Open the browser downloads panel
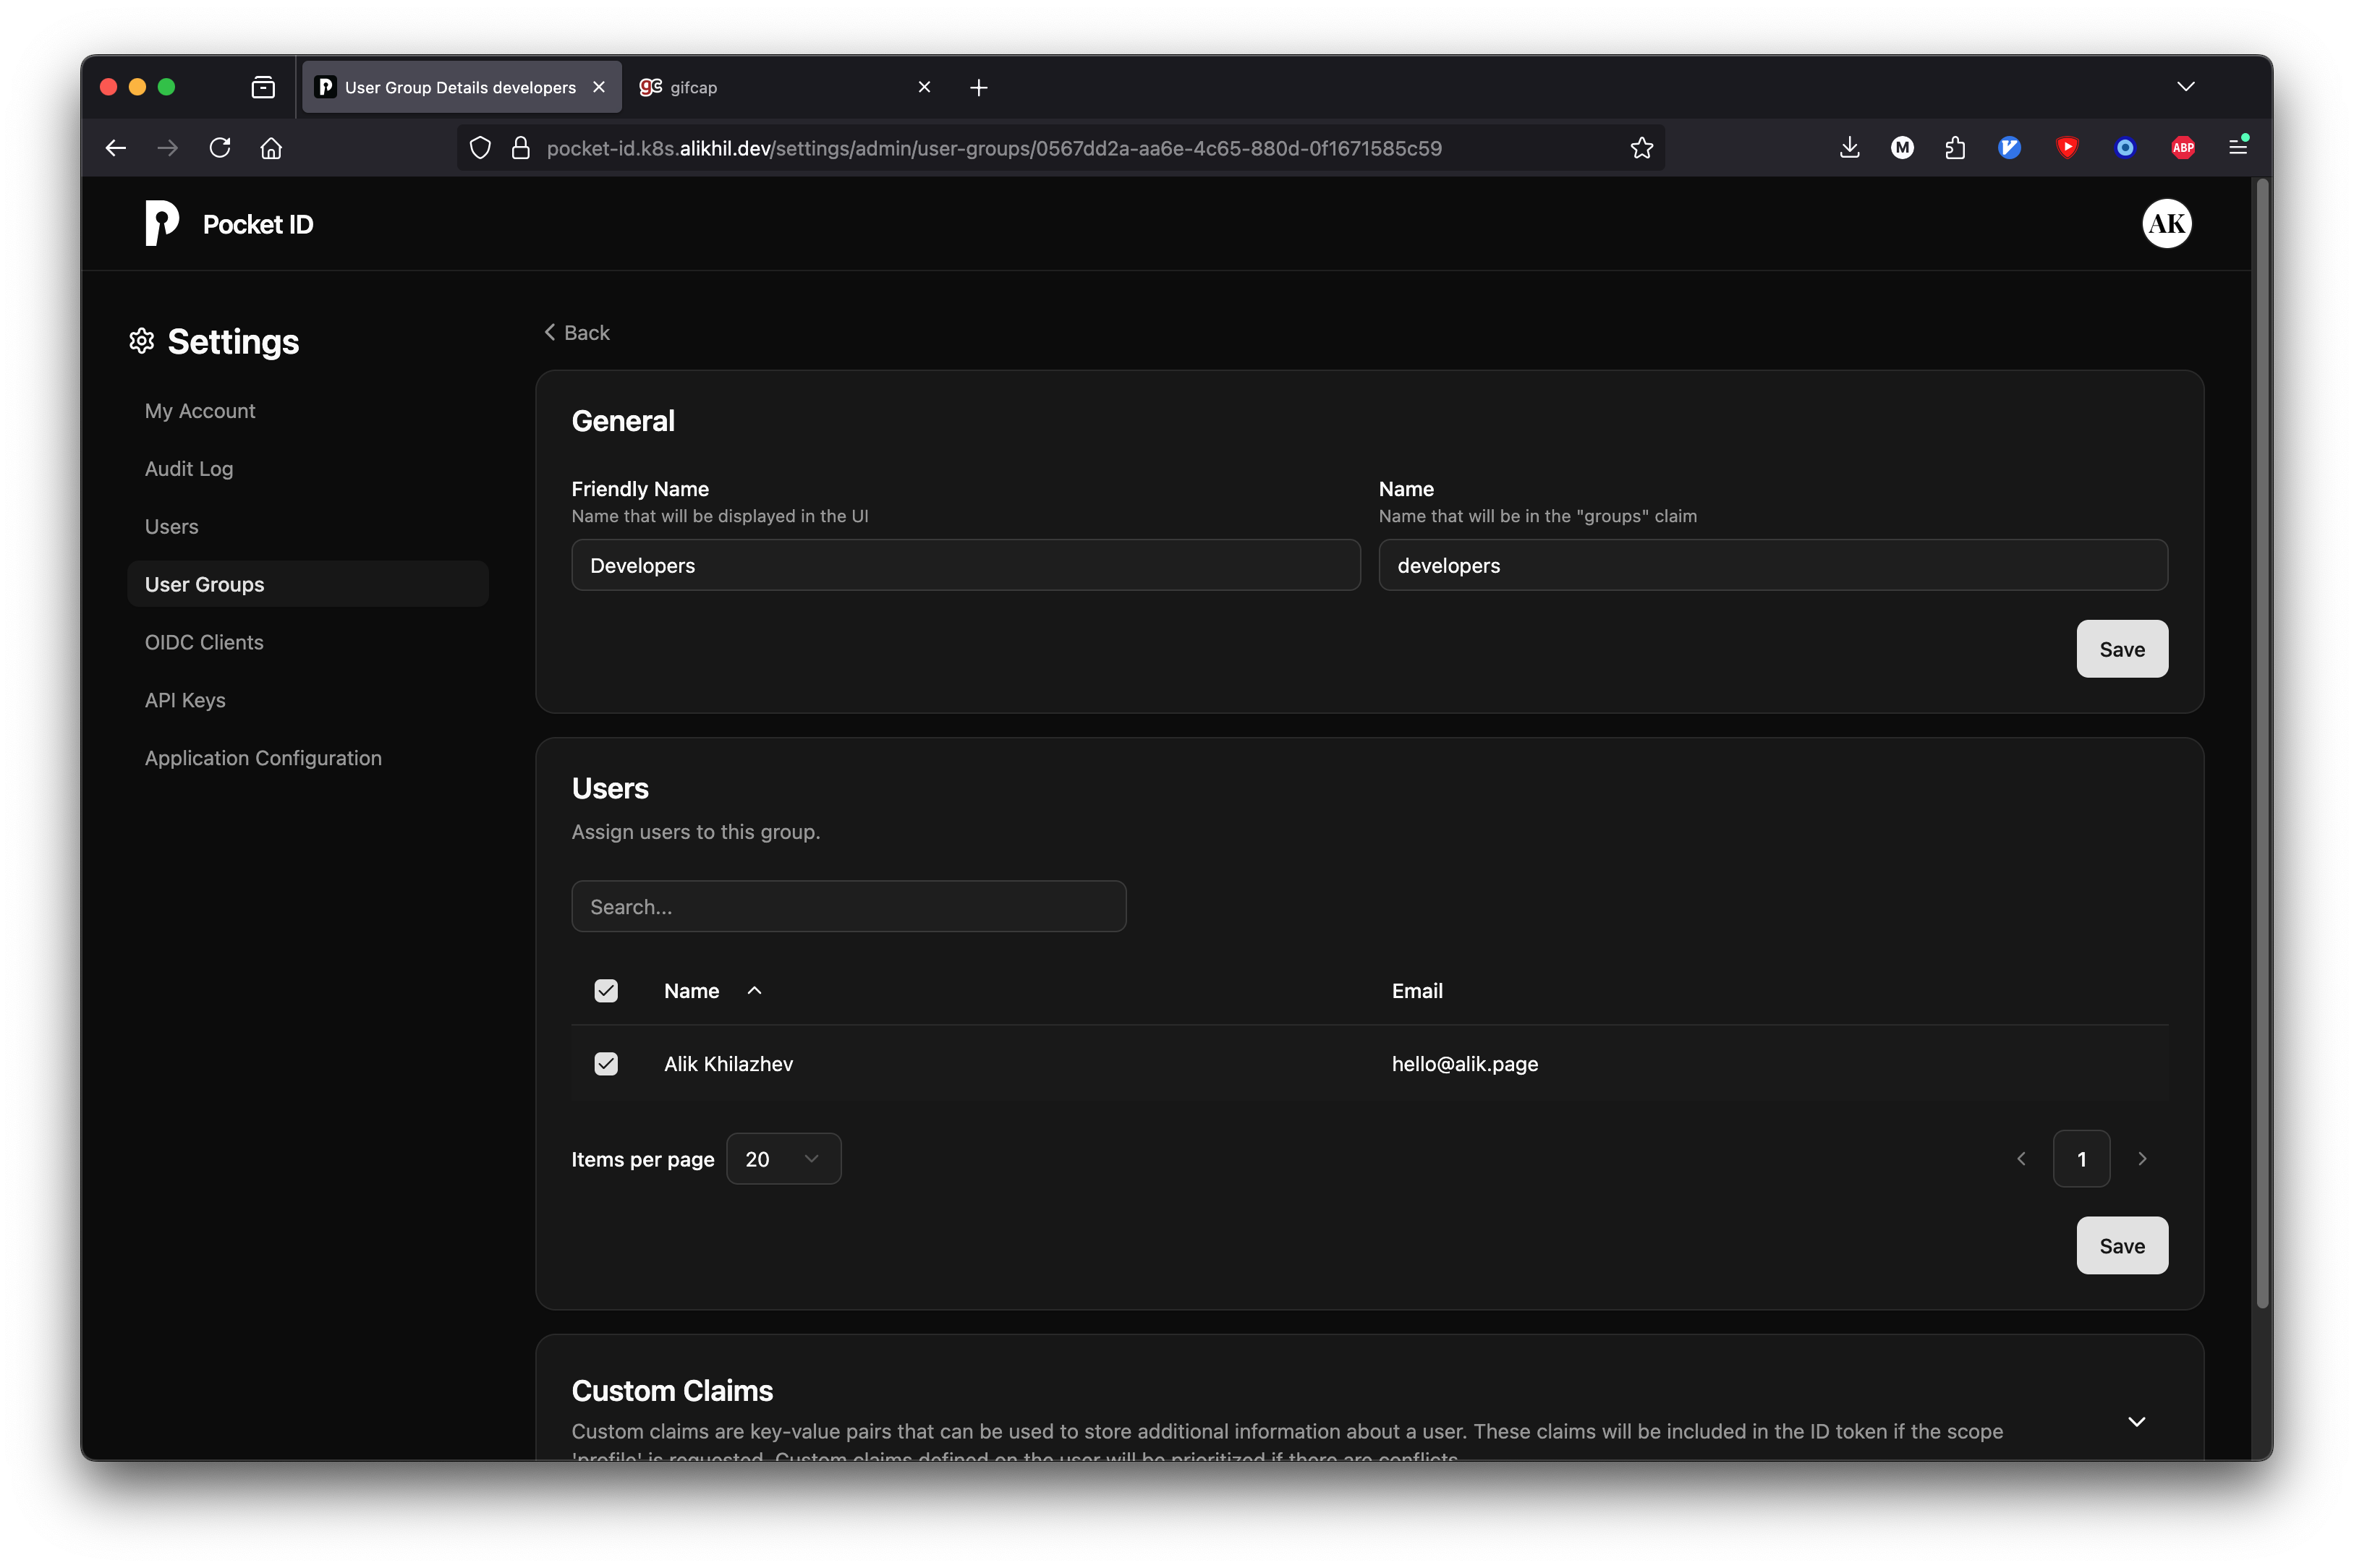 (x=1849, y=148)
